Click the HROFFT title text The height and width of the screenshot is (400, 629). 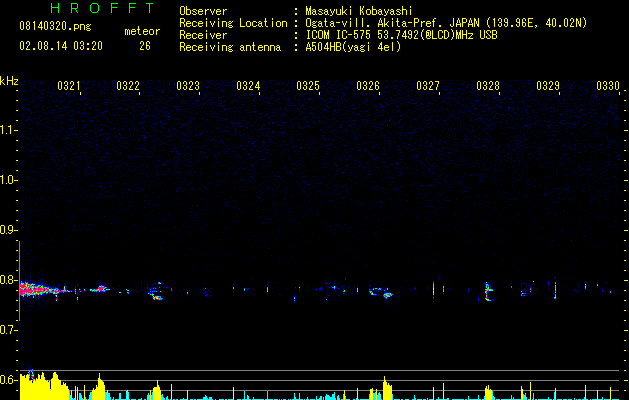(x=103, y=8)
